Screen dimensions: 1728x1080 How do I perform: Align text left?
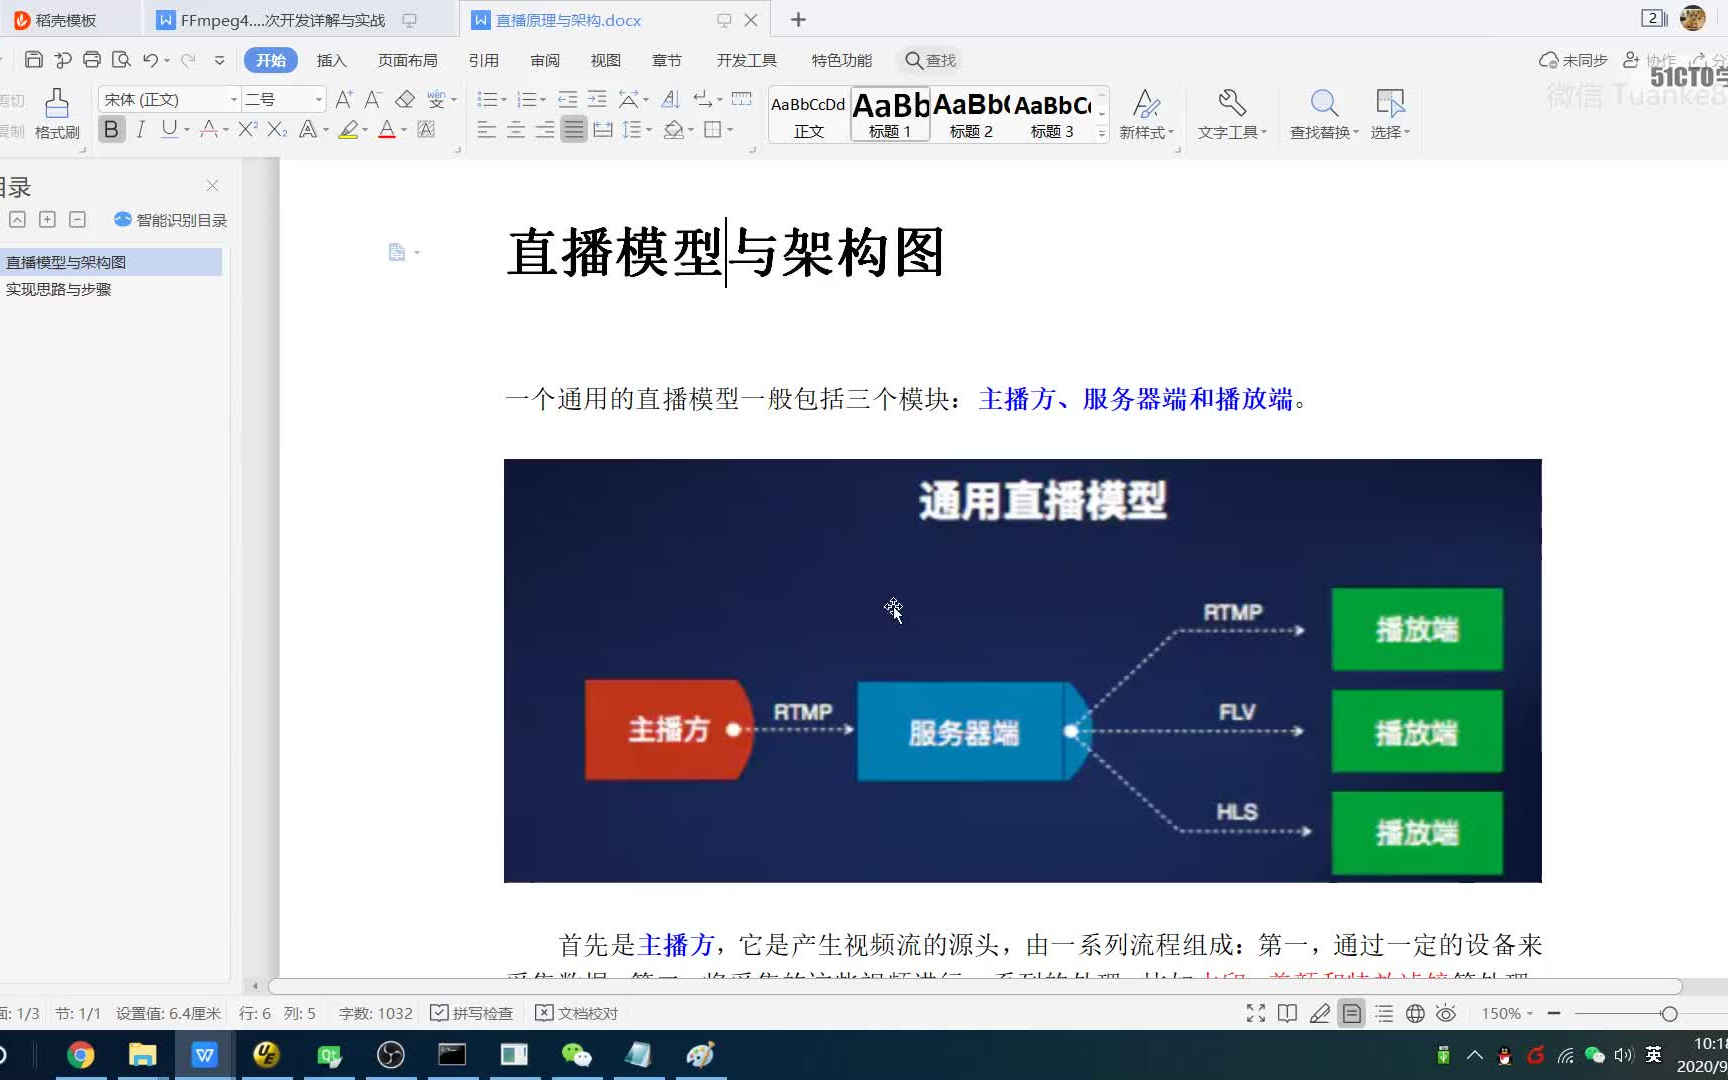click(x=487, y=129)
